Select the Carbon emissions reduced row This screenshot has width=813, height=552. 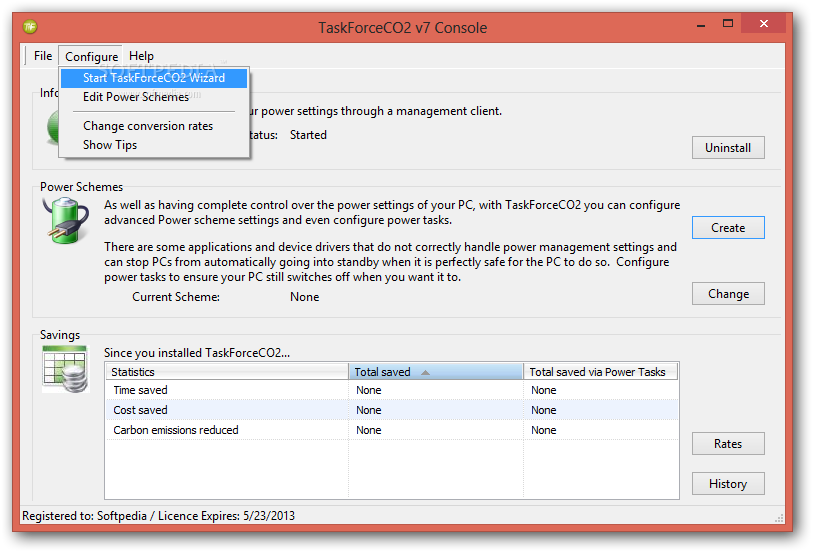coord(392,430)
